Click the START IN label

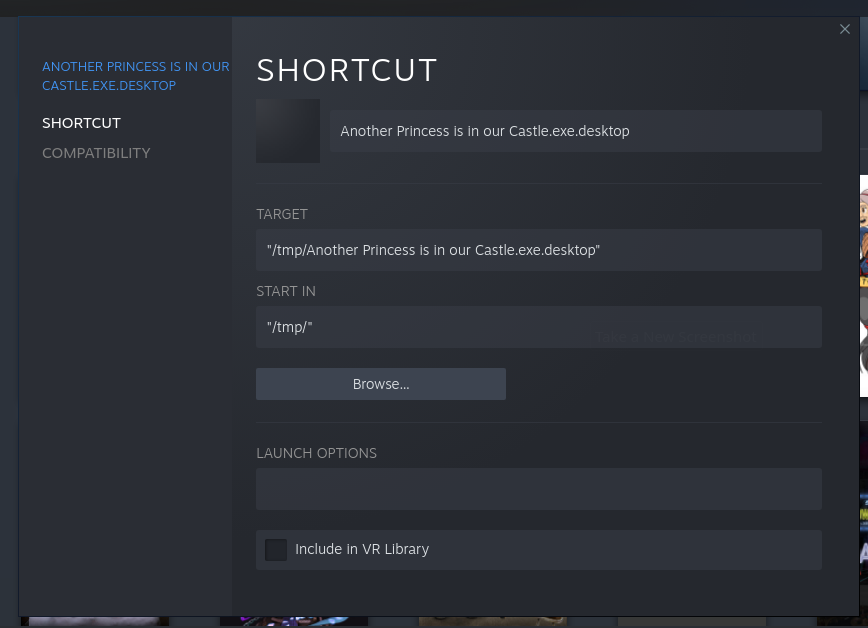(x=286, y=291)
